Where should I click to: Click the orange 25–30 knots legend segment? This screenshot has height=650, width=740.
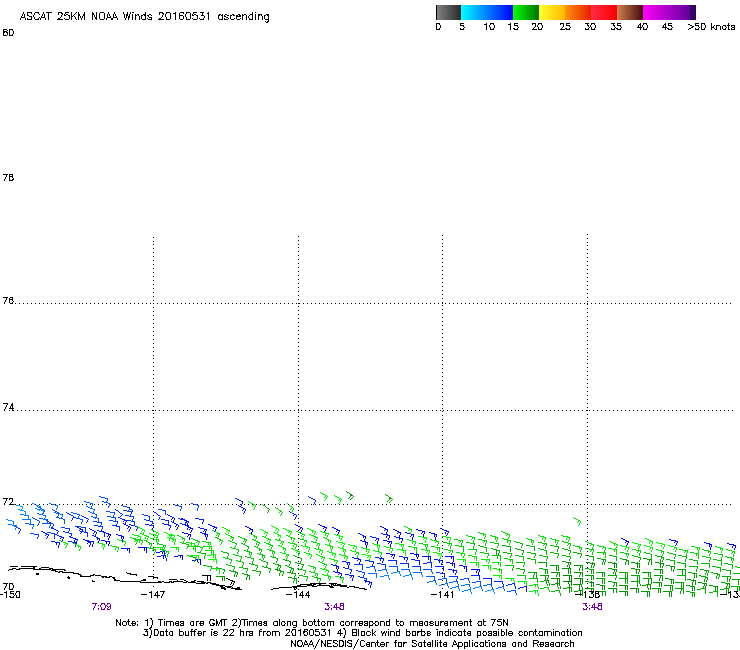coord(578,12)
